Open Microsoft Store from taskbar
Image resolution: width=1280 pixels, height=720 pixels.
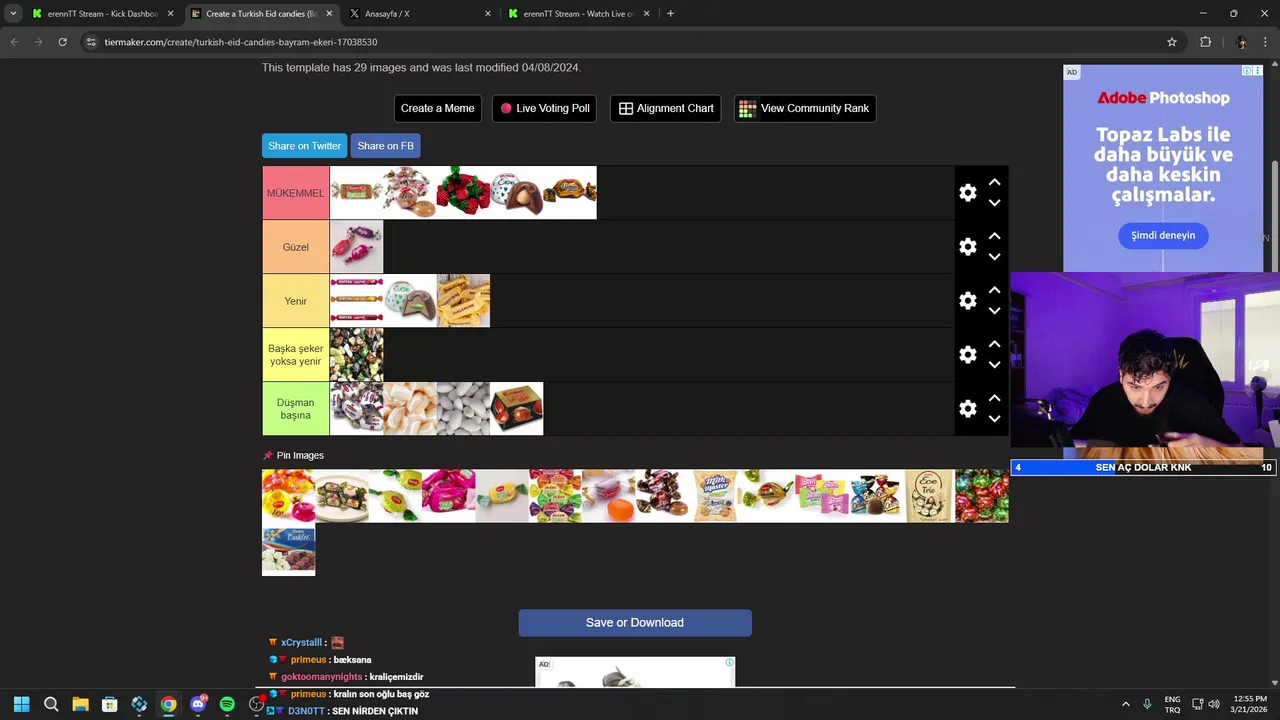110,704
